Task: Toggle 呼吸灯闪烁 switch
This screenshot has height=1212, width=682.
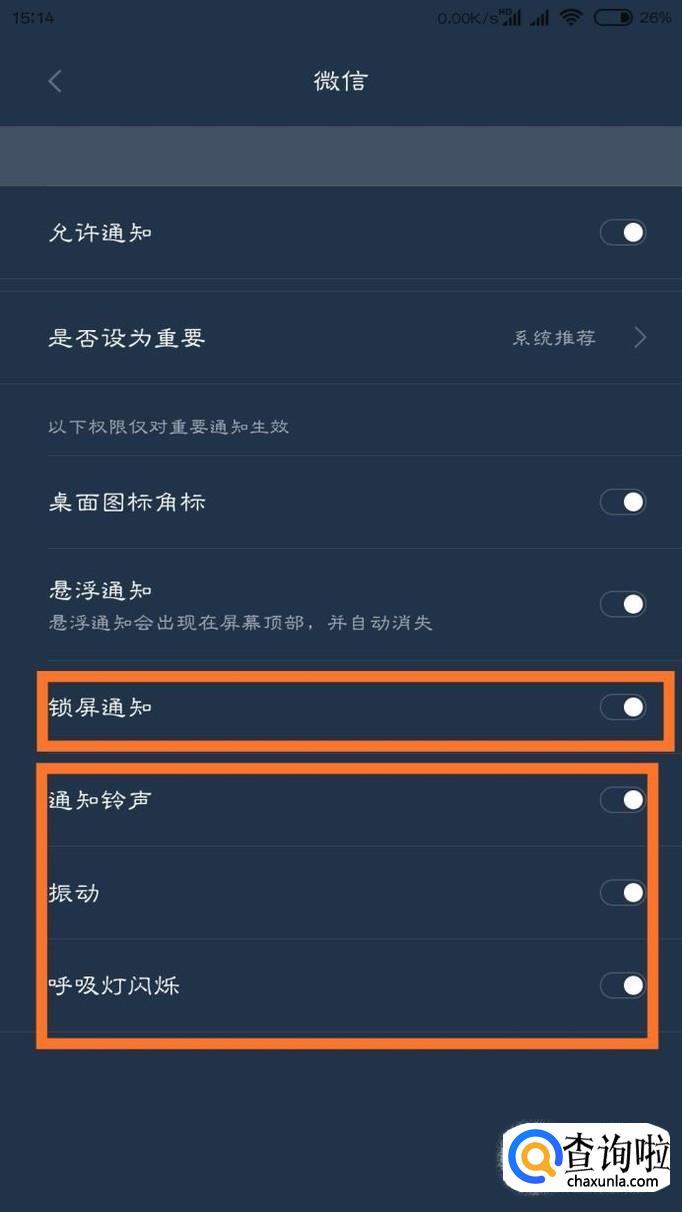Action: pos(623,986)
